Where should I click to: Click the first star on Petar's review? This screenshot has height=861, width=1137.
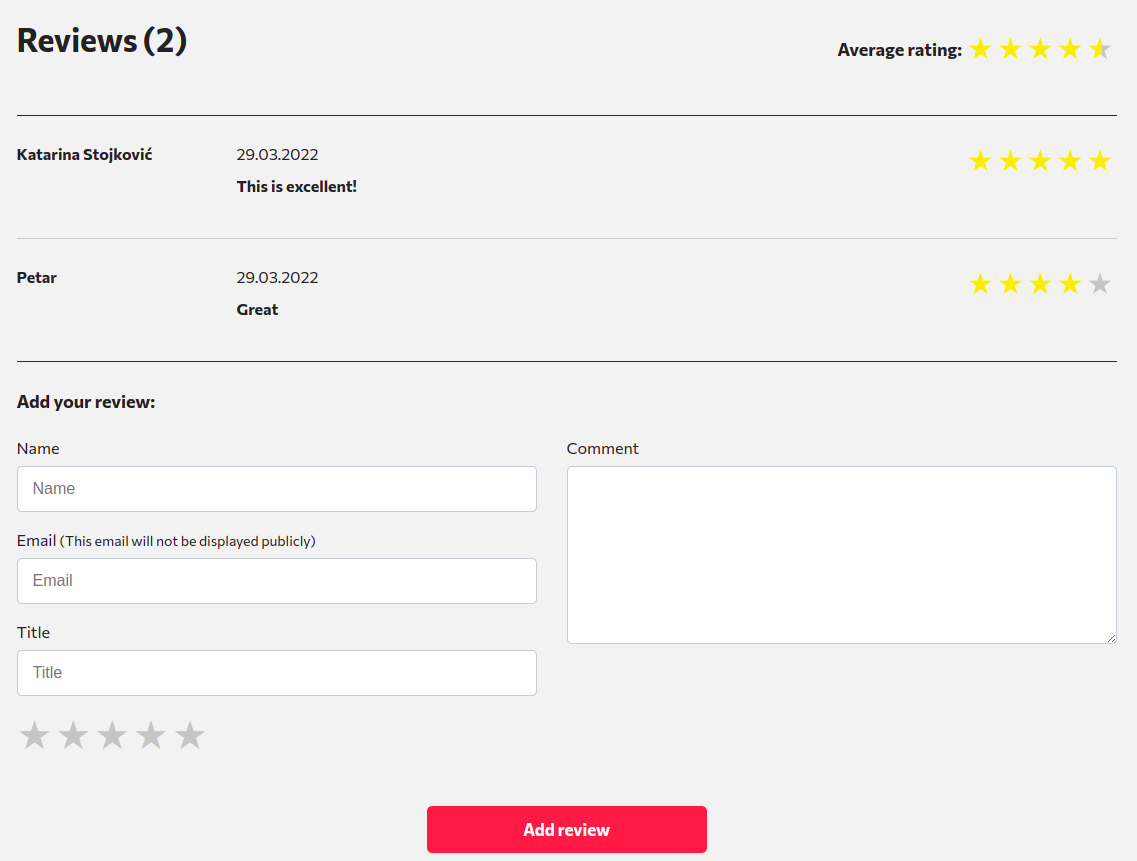tap(980, 285)
